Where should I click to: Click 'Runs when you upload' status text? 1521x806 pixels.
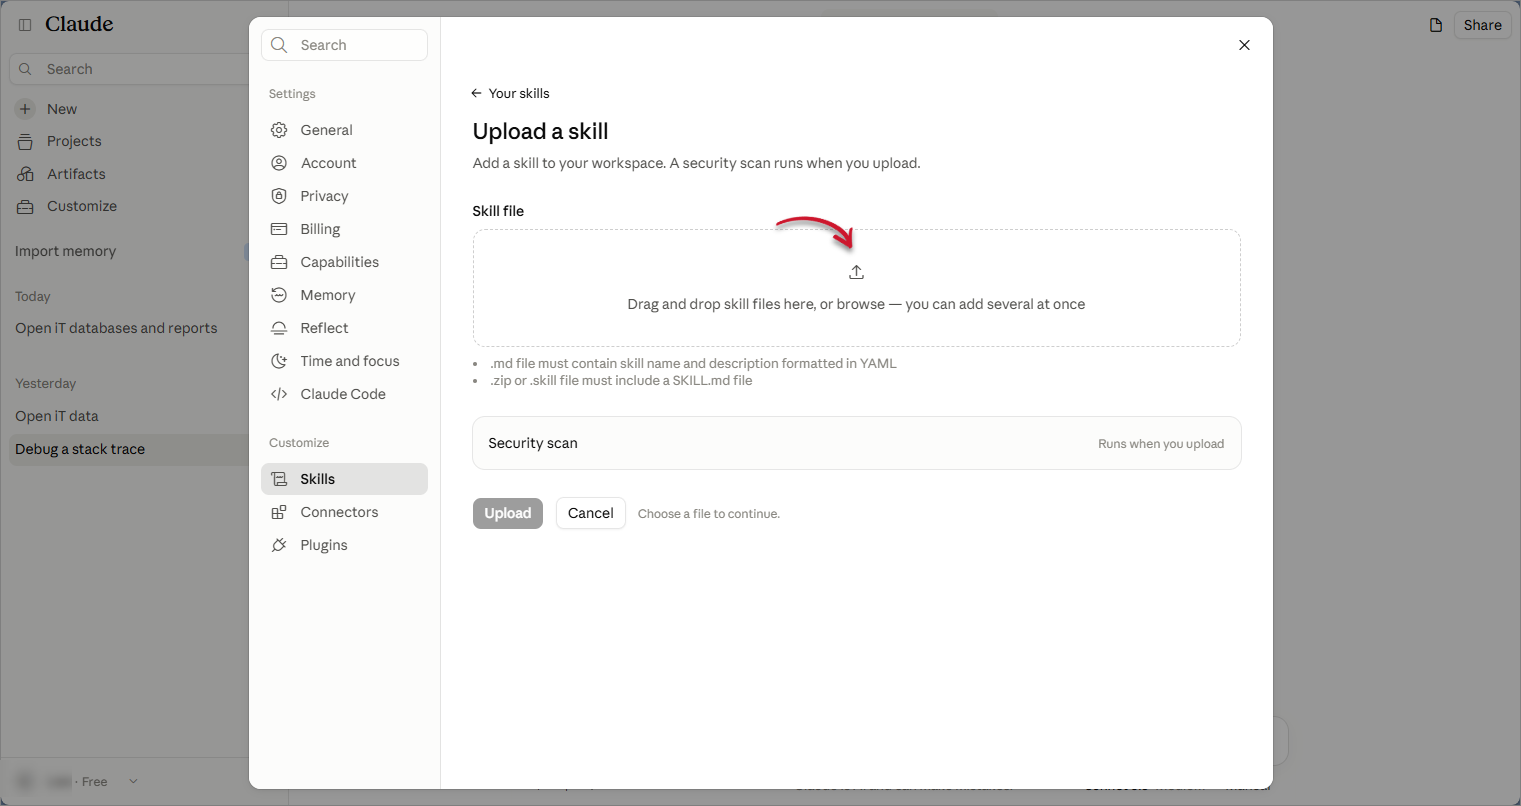pos(1161,444)
